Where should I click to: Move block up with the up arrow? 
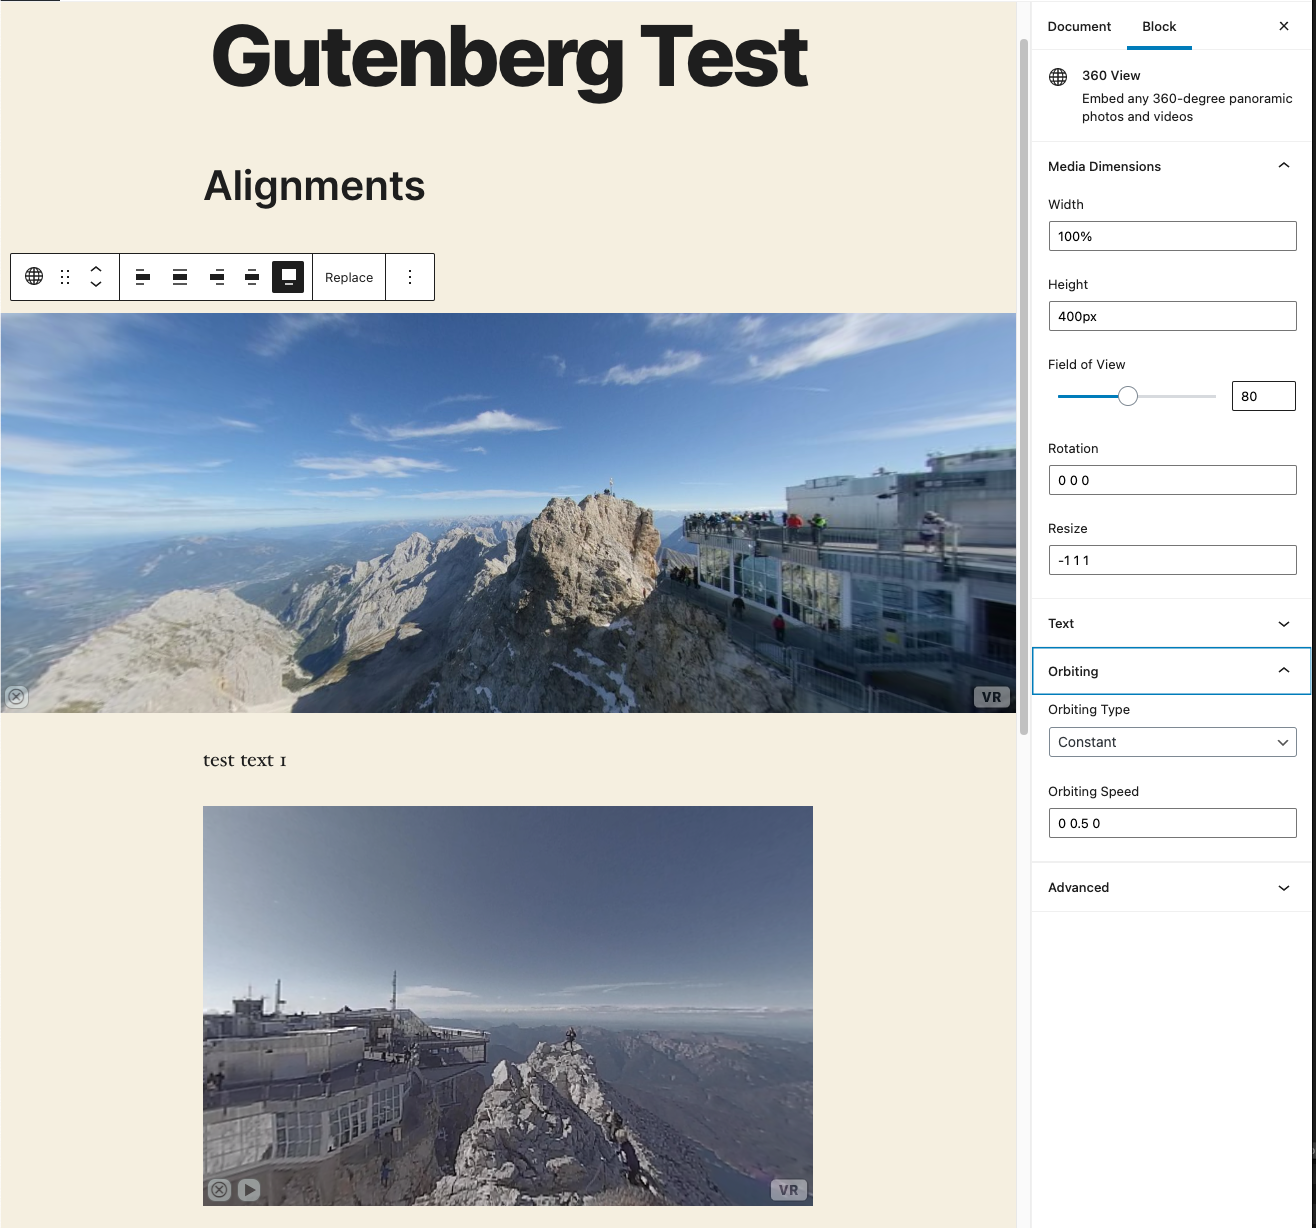coord(96,269)
